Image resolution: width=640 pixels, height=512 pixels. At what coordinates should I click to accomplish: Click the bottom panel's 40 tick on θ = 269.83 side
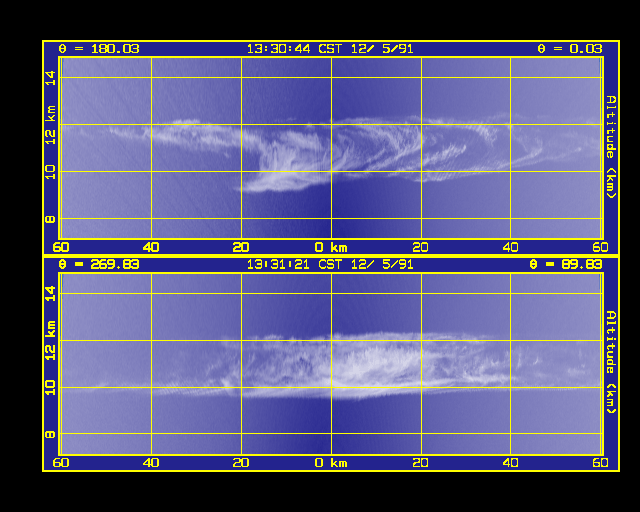[151, 463]
